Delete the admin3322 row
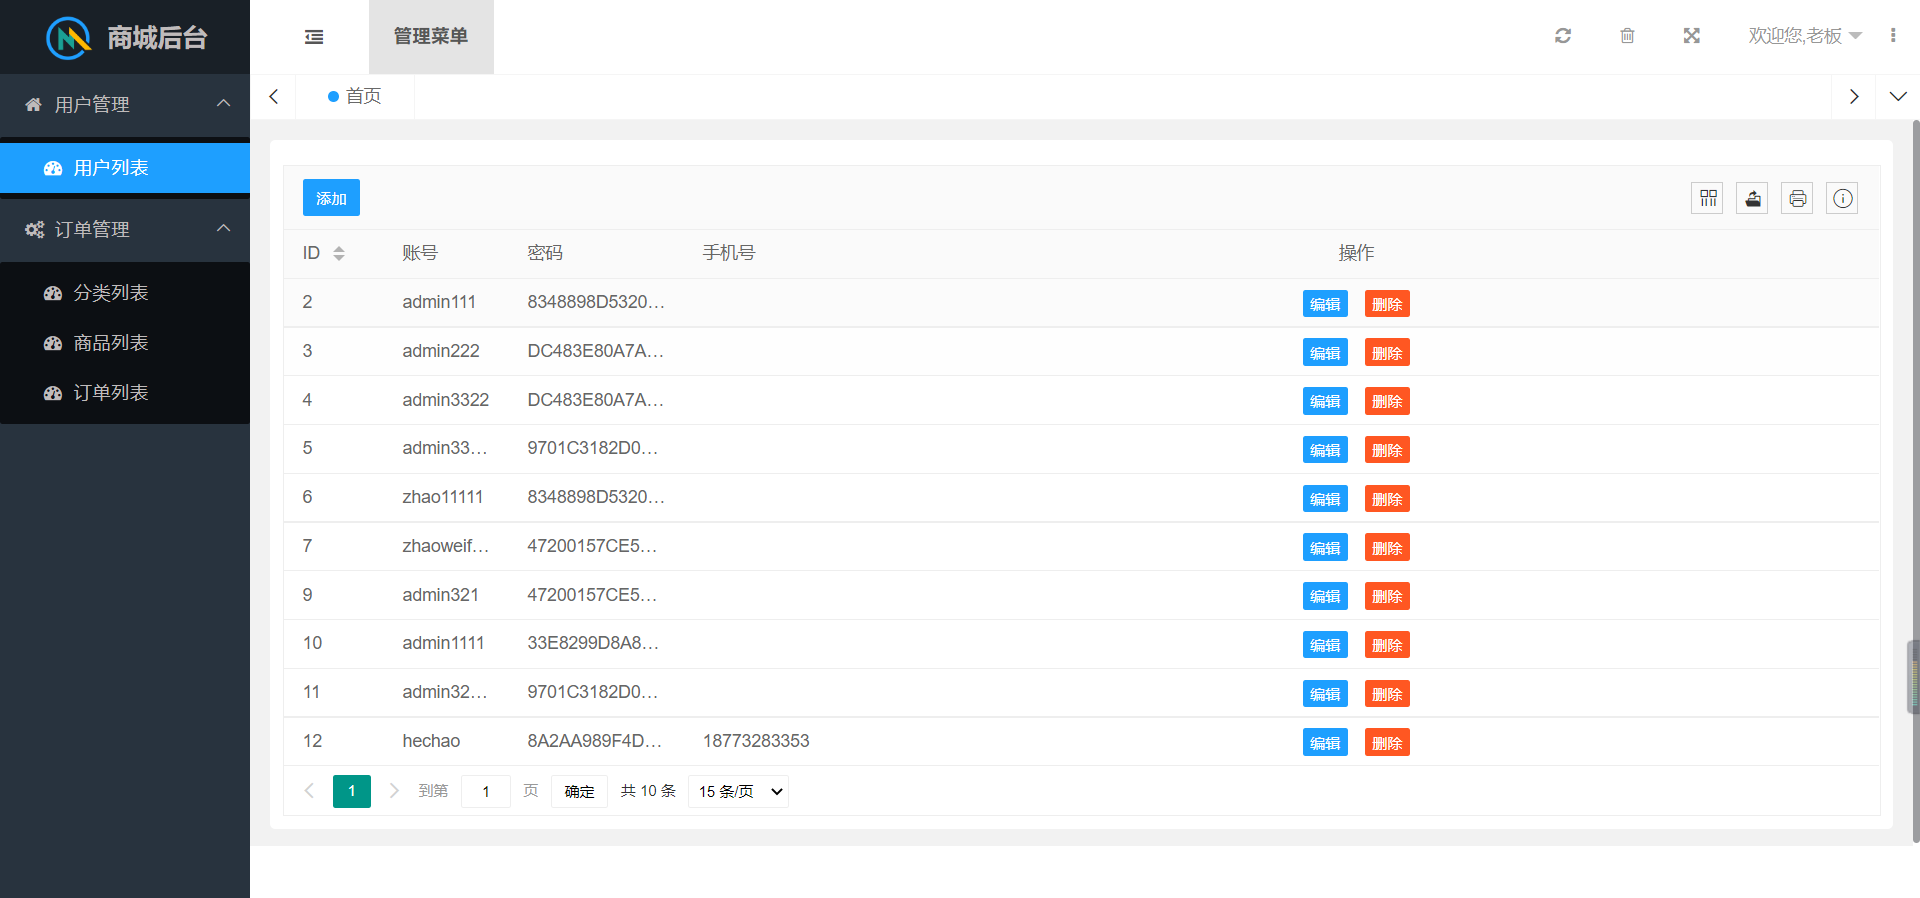 coord(1387,401)
